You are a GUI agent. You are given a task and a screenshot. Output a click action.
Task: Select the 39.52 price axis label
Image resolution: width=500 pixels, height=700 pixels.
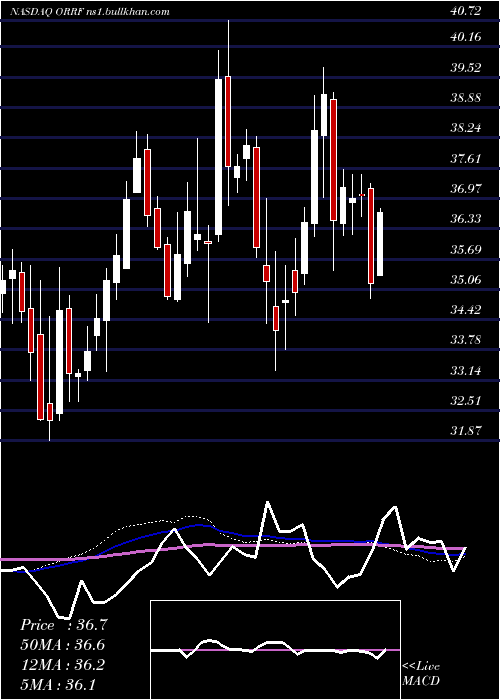pyautogui.click(x=466, y=67)
